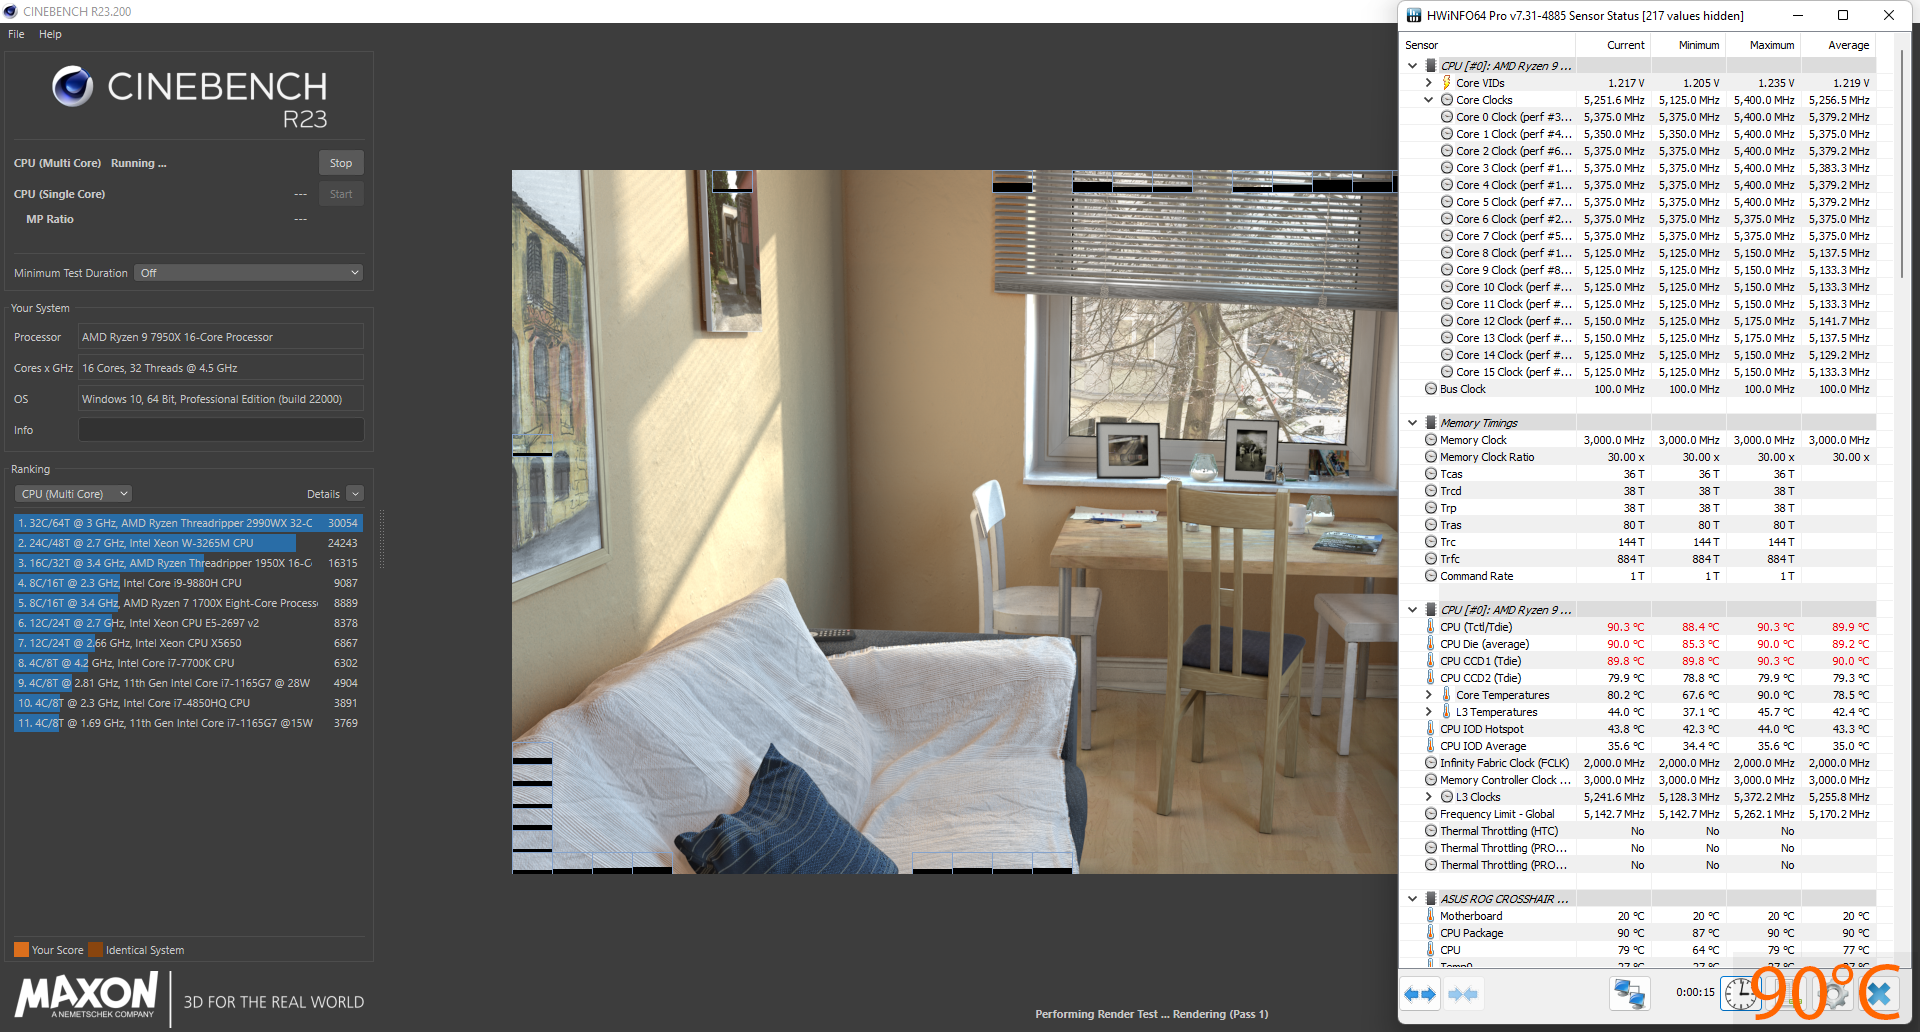
Task: Click the Processor field showing AMD Ryzen 9 7950X
Action: (x=221, y=337)
